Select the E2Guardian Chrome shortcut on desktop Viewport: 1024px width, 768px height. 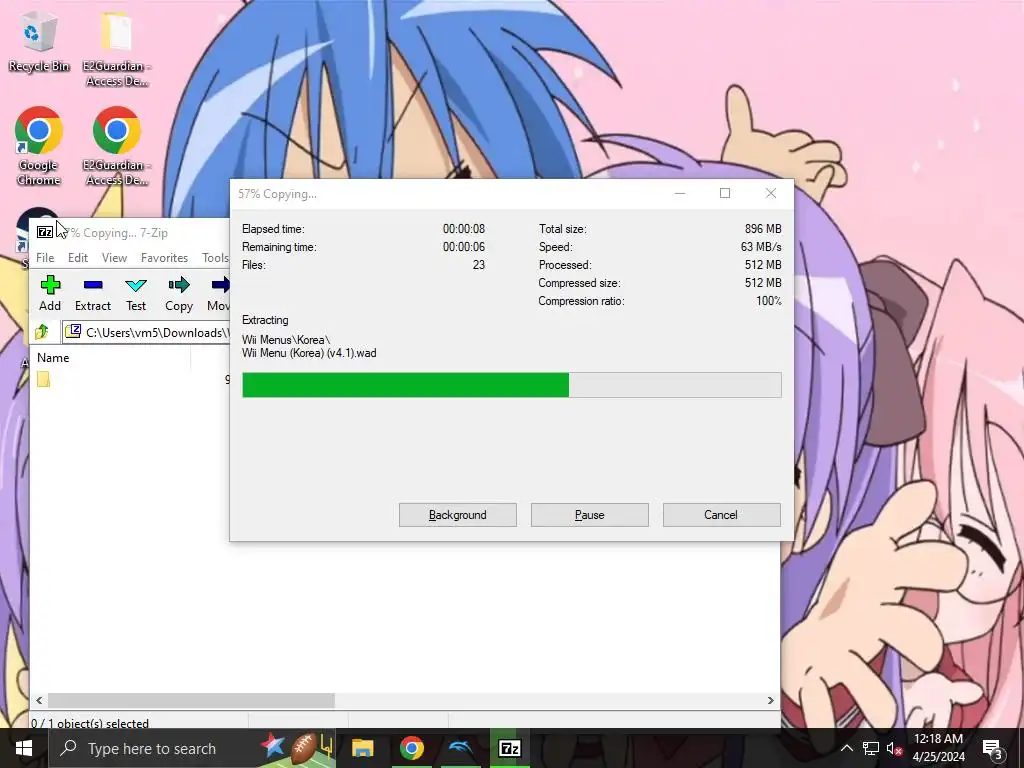[x=117, y=146]
